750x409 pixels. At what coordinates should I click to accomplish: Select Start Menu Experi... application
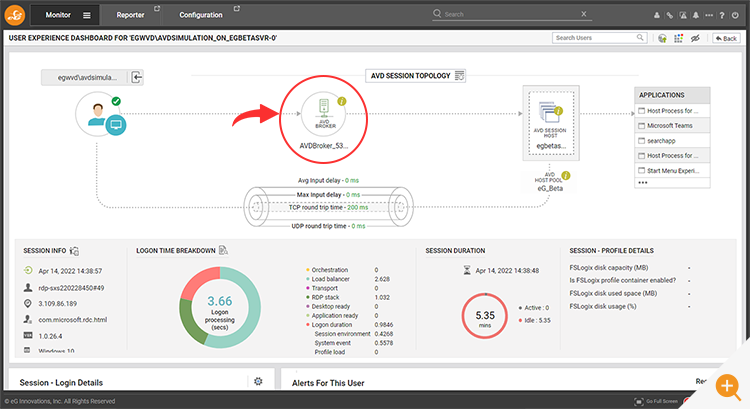pos(672,170)
